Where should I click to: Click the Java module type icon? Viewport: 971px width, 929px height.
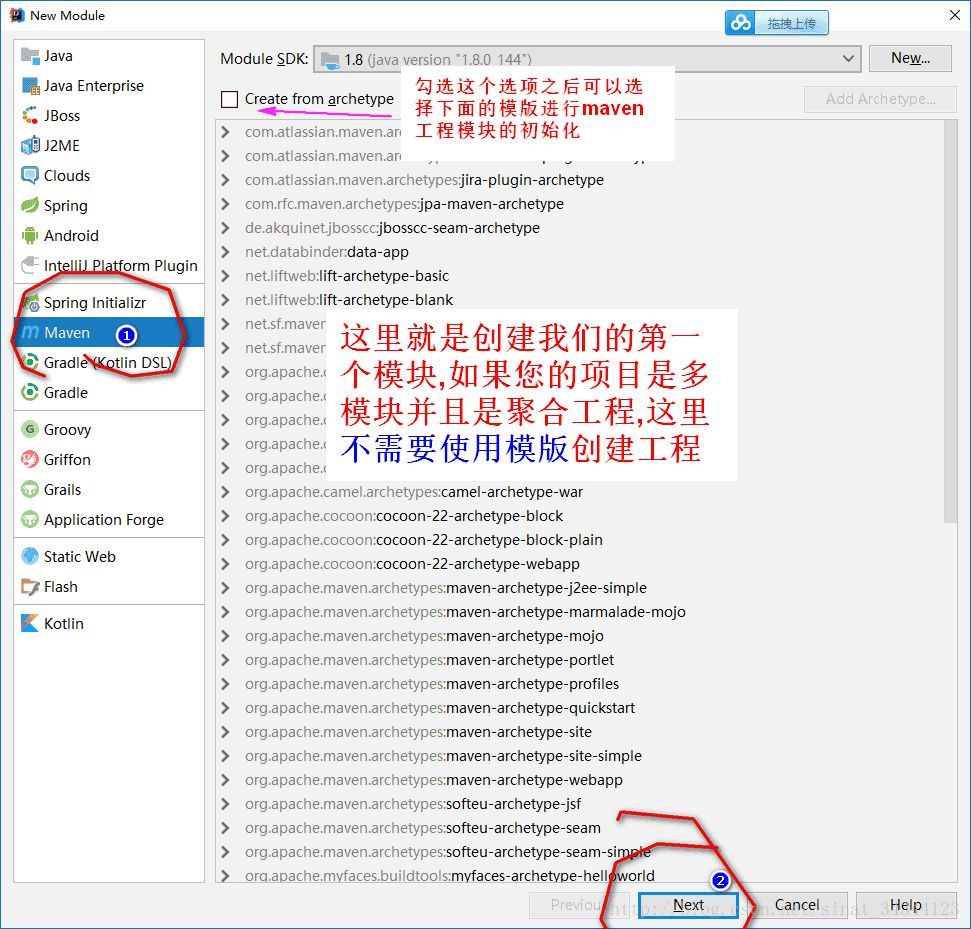[x=30, y=56]
